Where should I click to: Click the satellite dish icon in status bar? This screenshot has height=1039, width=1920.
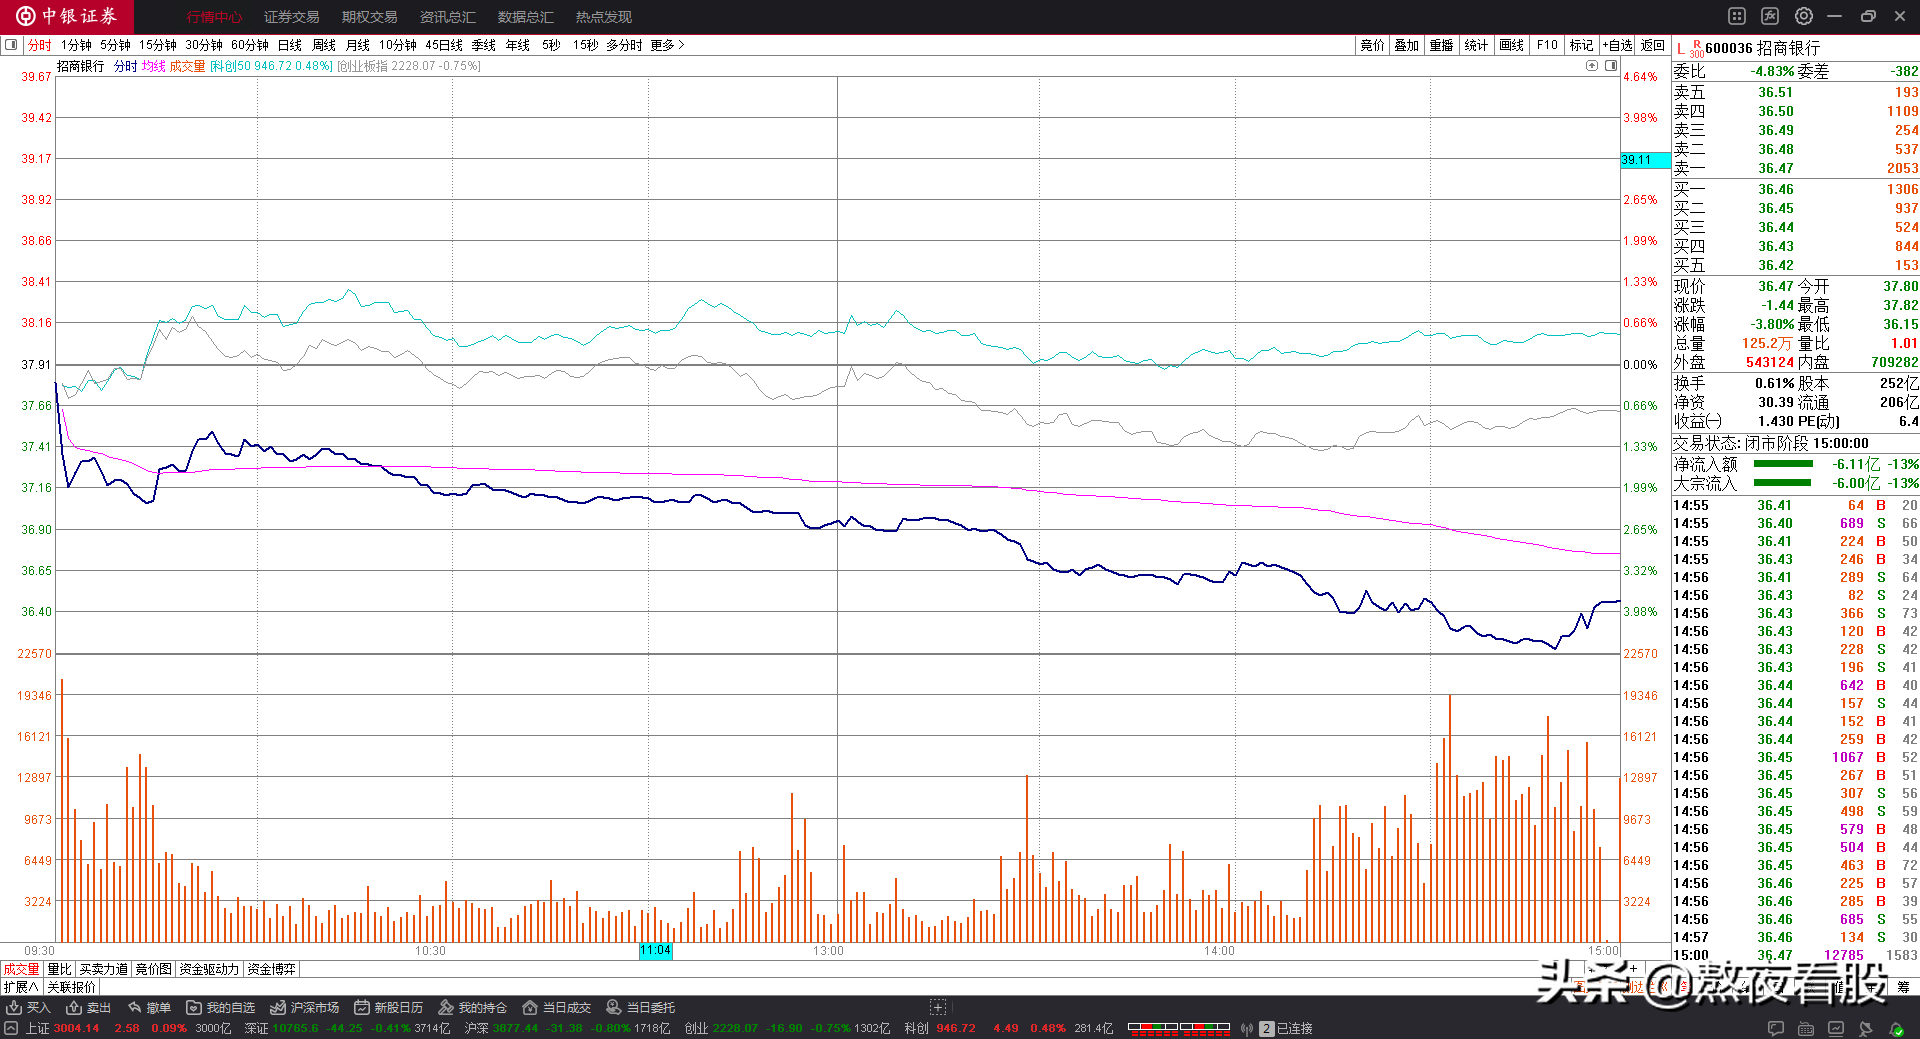click(x=1866, y=1028)
